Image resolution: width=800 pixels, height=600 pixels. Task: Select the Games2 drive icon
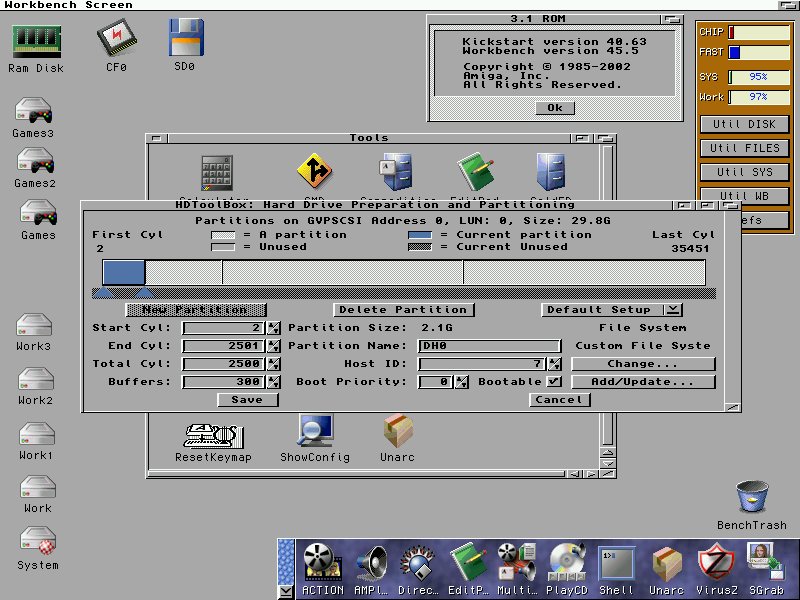coord(36,161)
